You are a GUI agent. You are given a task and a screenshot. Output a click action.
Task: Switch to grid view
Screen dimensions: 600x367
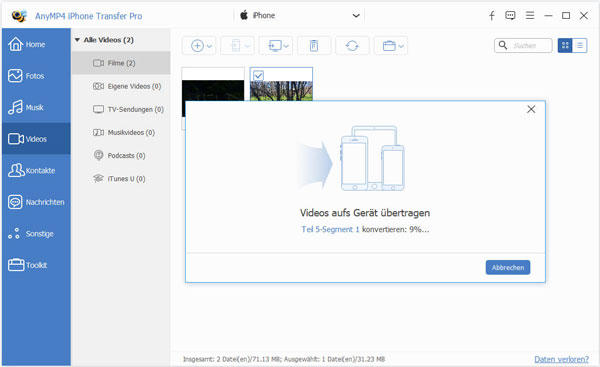[x=565, y=46]
